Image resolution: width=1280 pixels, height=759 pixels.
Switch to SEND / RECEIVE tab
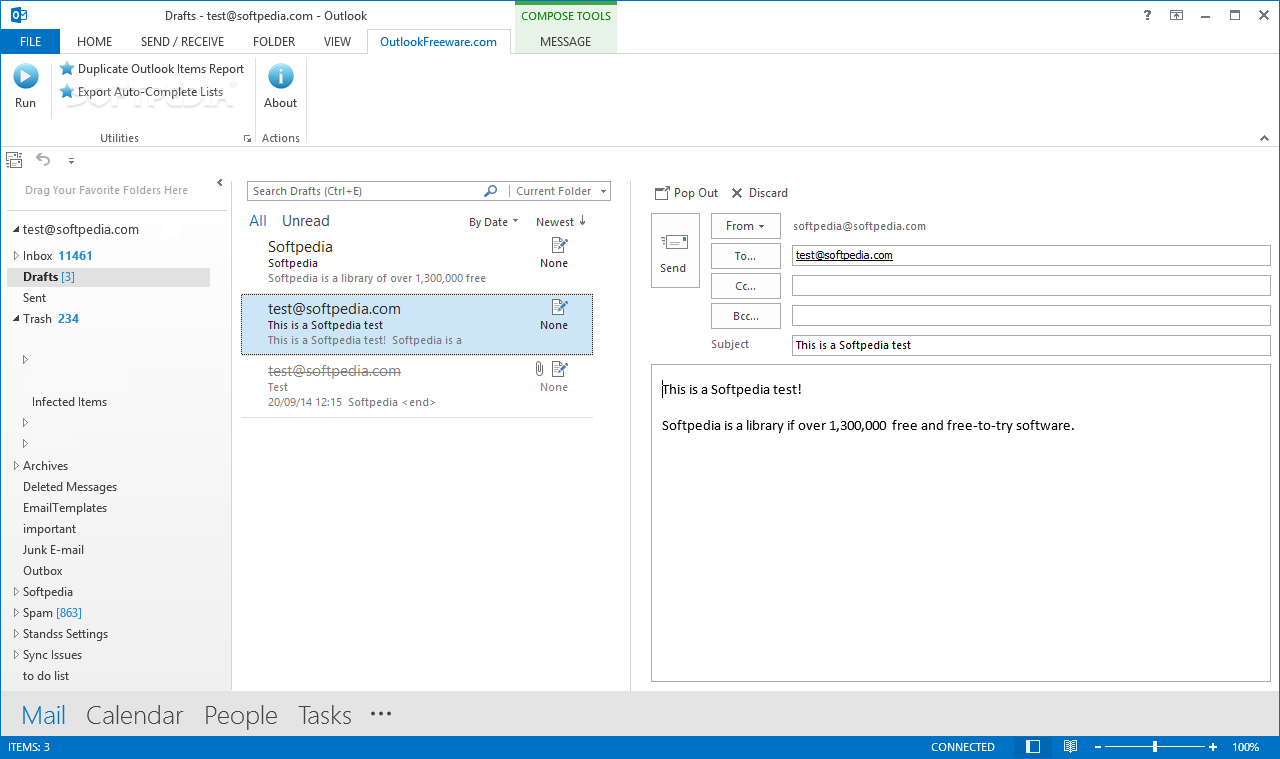(182, 42)
